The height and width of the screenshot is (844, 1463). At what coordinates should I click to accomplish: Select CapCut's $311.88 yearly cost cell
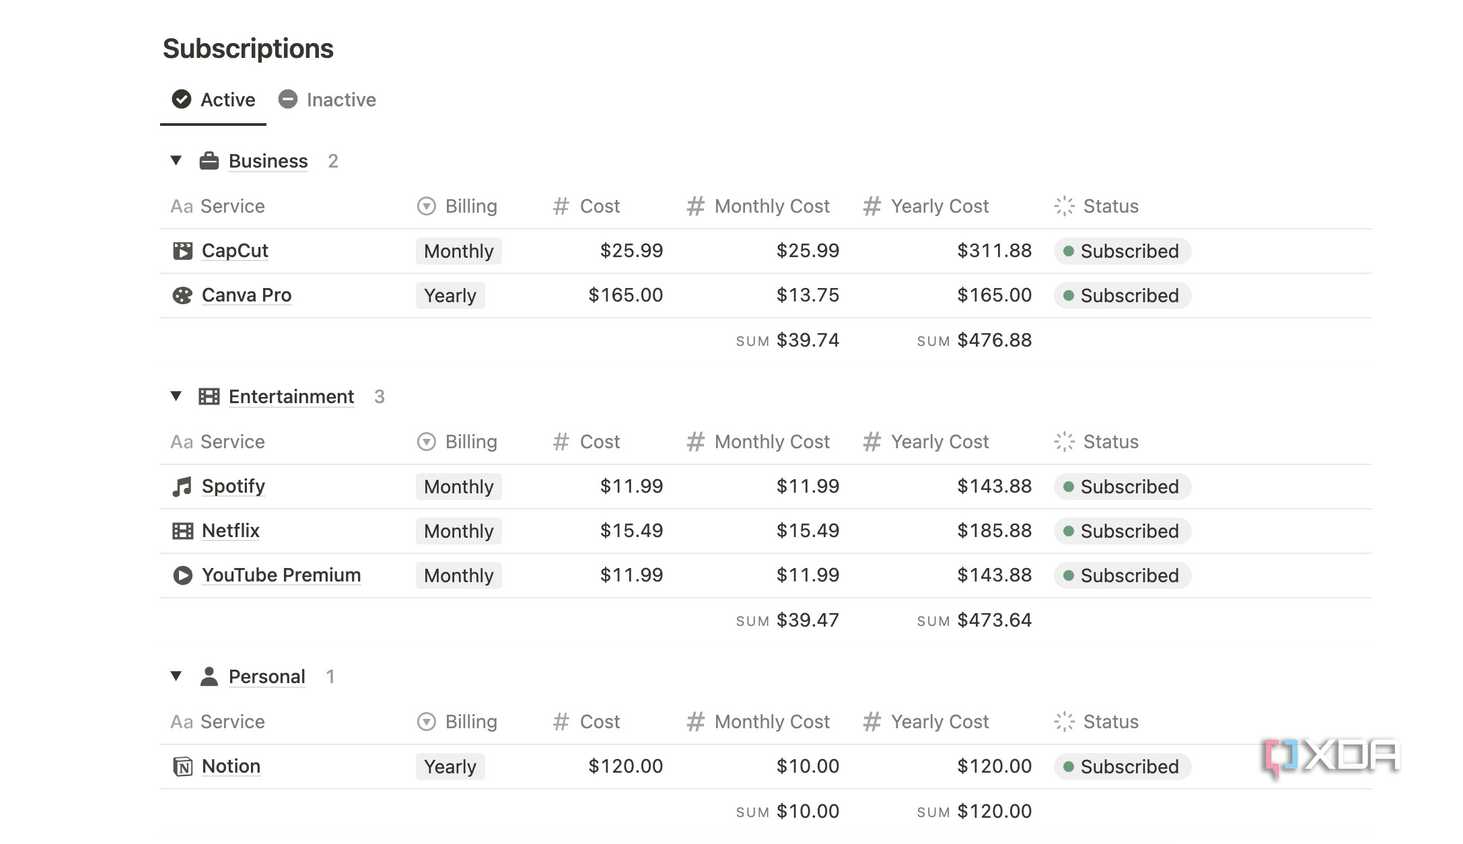994,251
